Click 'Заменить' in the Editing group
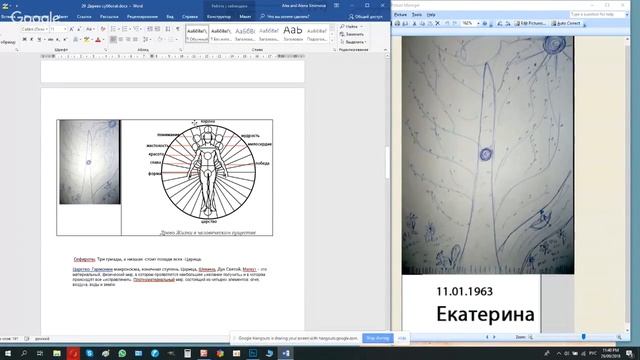 352,34
